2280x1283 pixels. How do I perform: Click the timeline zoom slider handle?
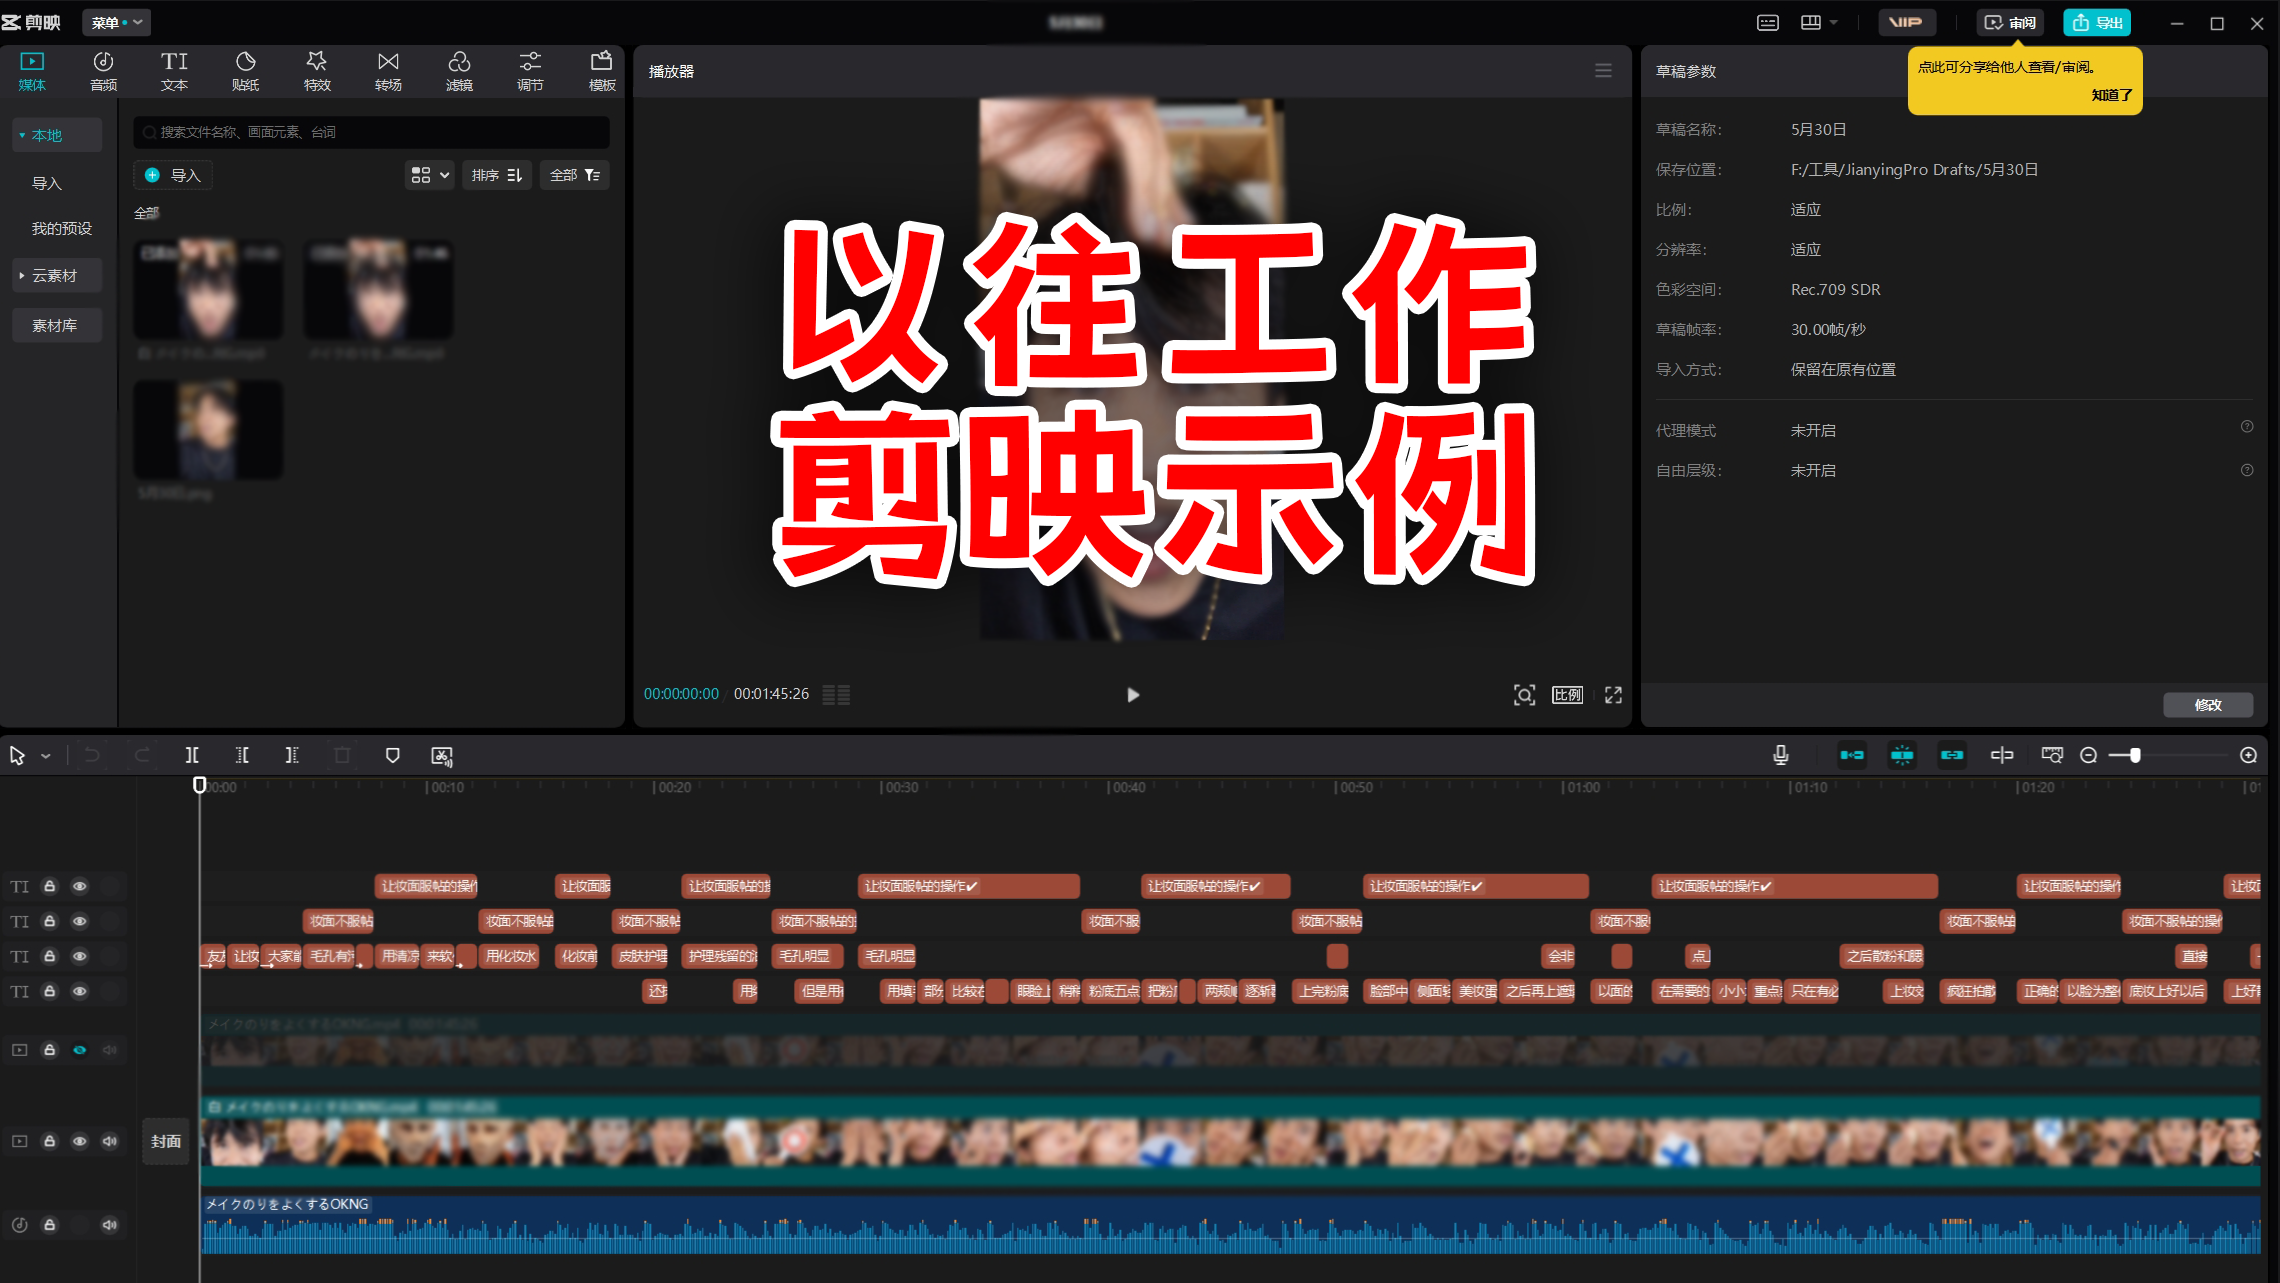(x=2135, y=755)
